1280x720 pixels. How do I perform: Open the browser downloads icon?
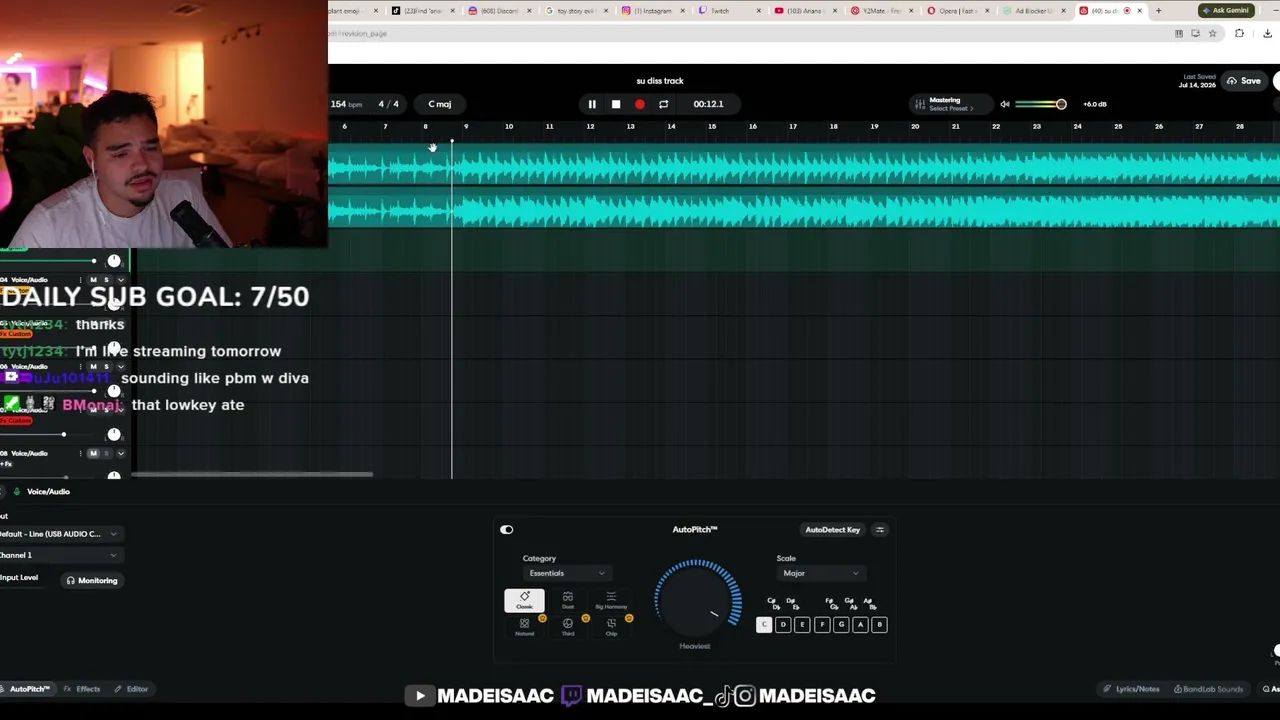1267,33
